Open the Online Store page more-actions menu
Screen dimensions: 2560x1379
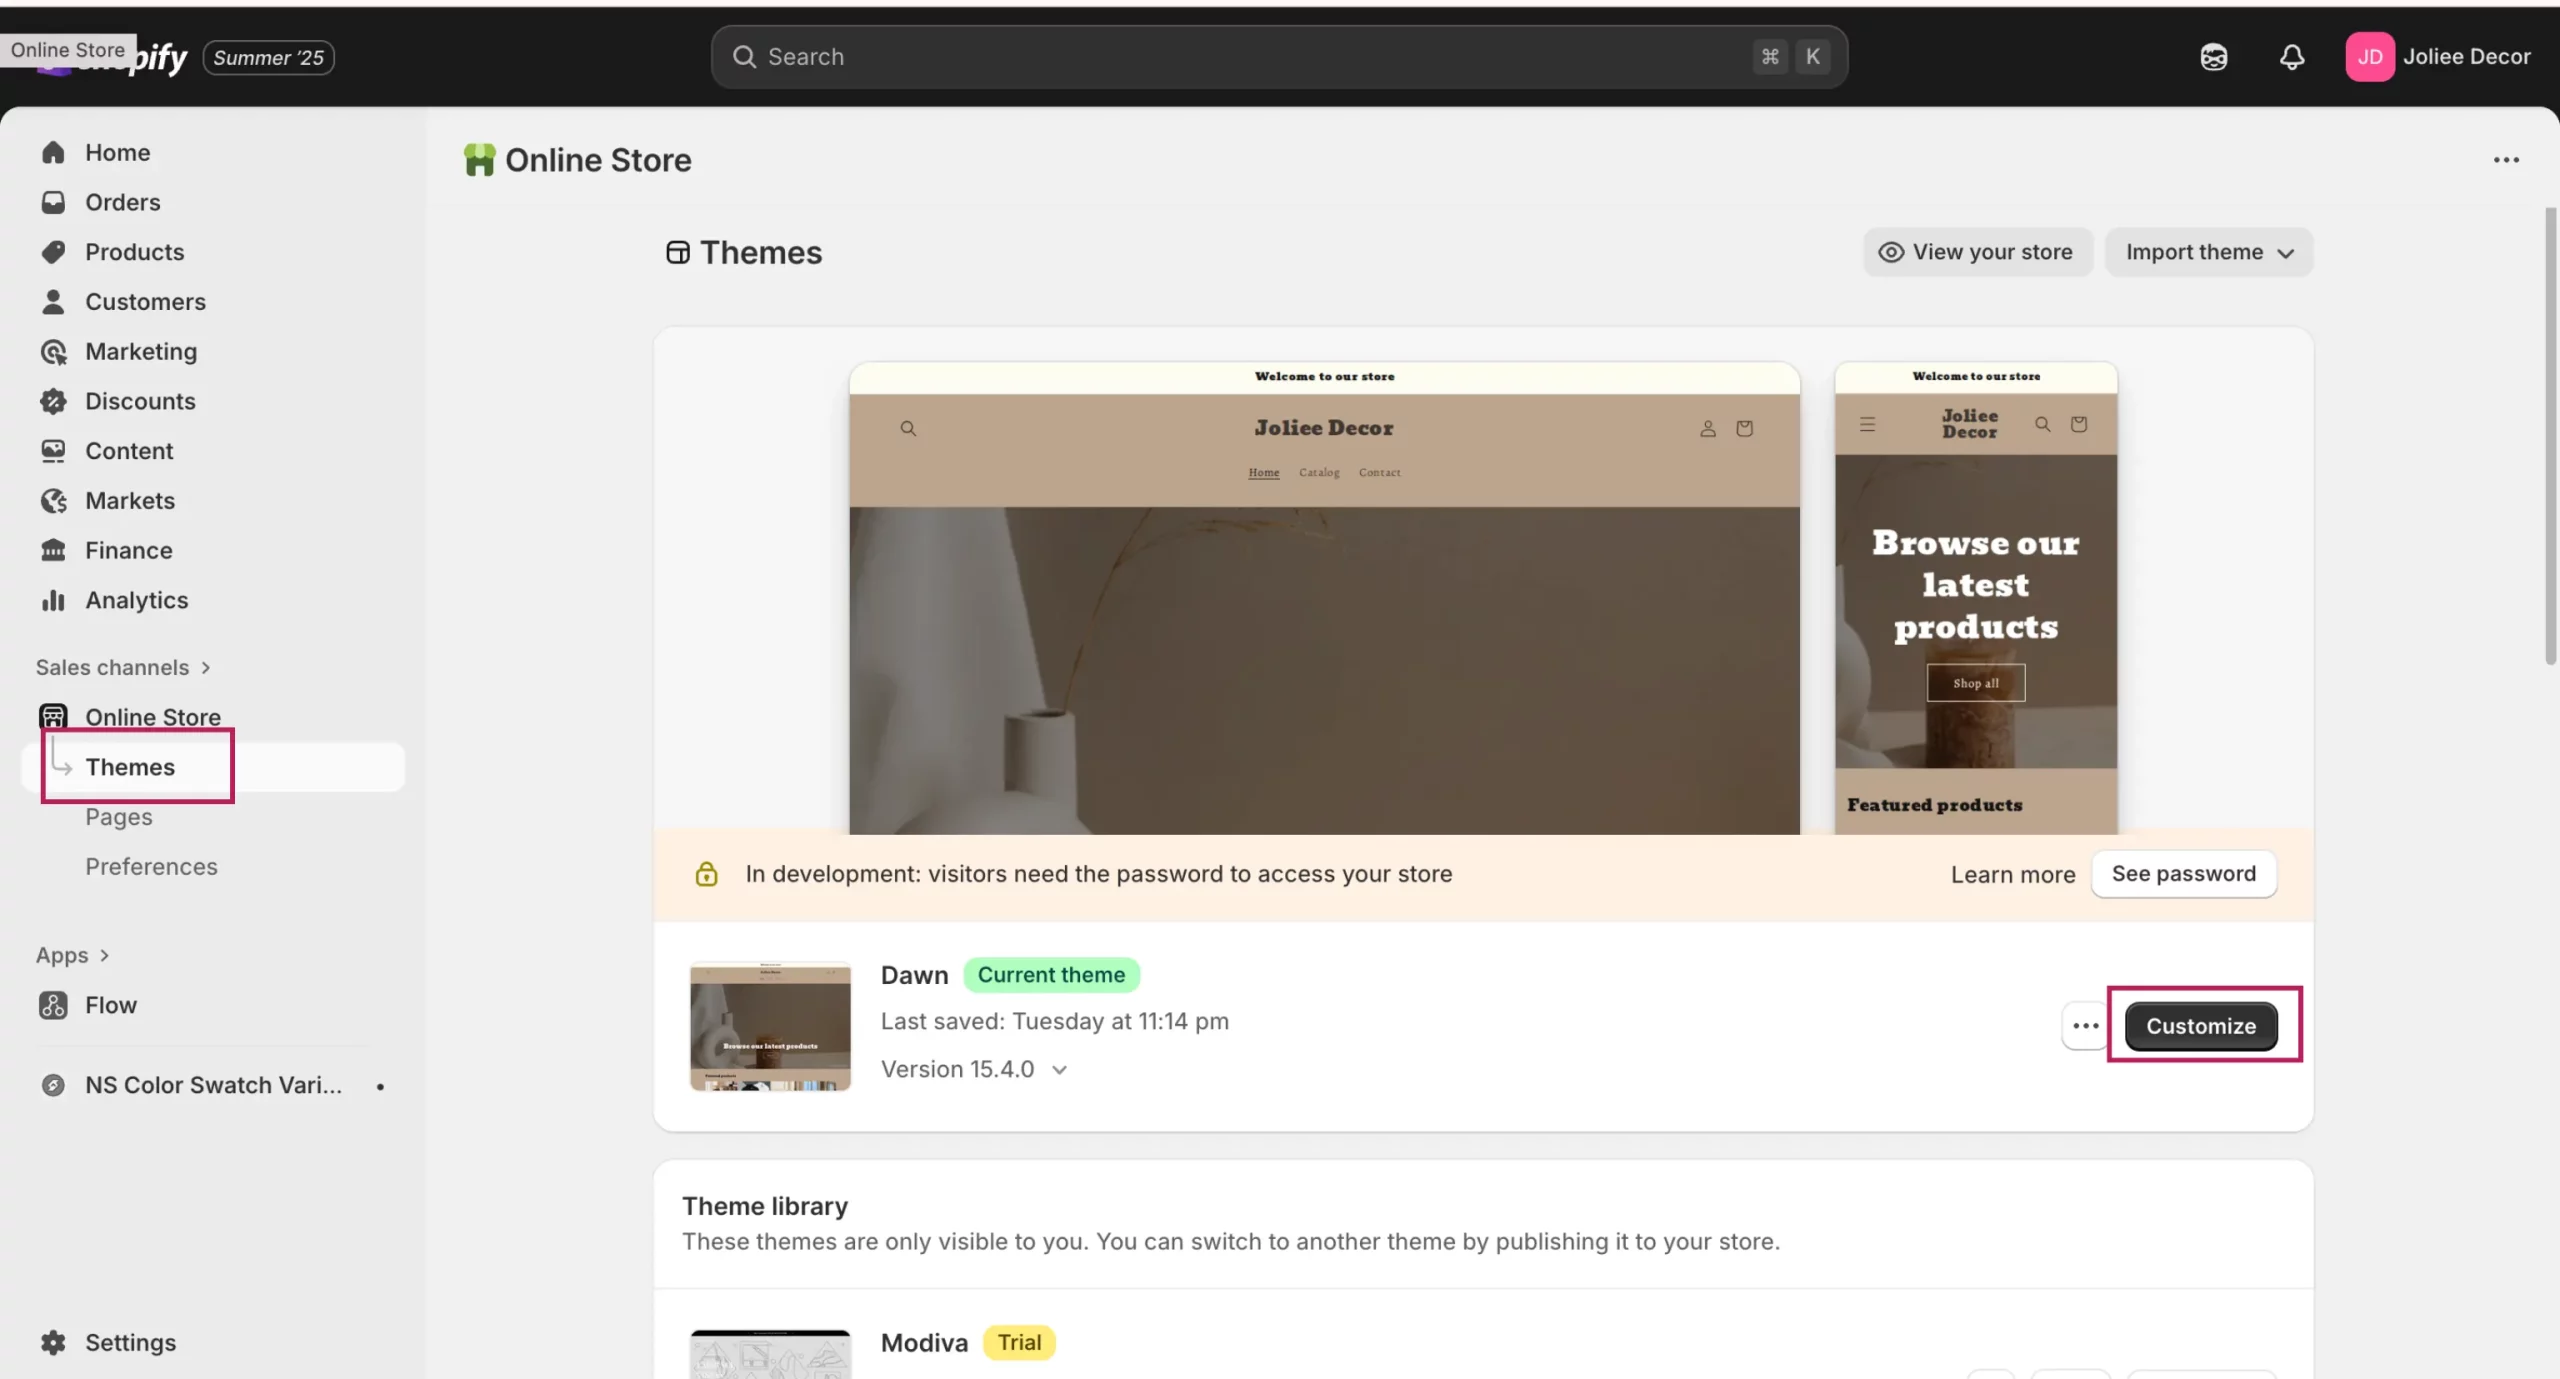[x=2506, y=160]
